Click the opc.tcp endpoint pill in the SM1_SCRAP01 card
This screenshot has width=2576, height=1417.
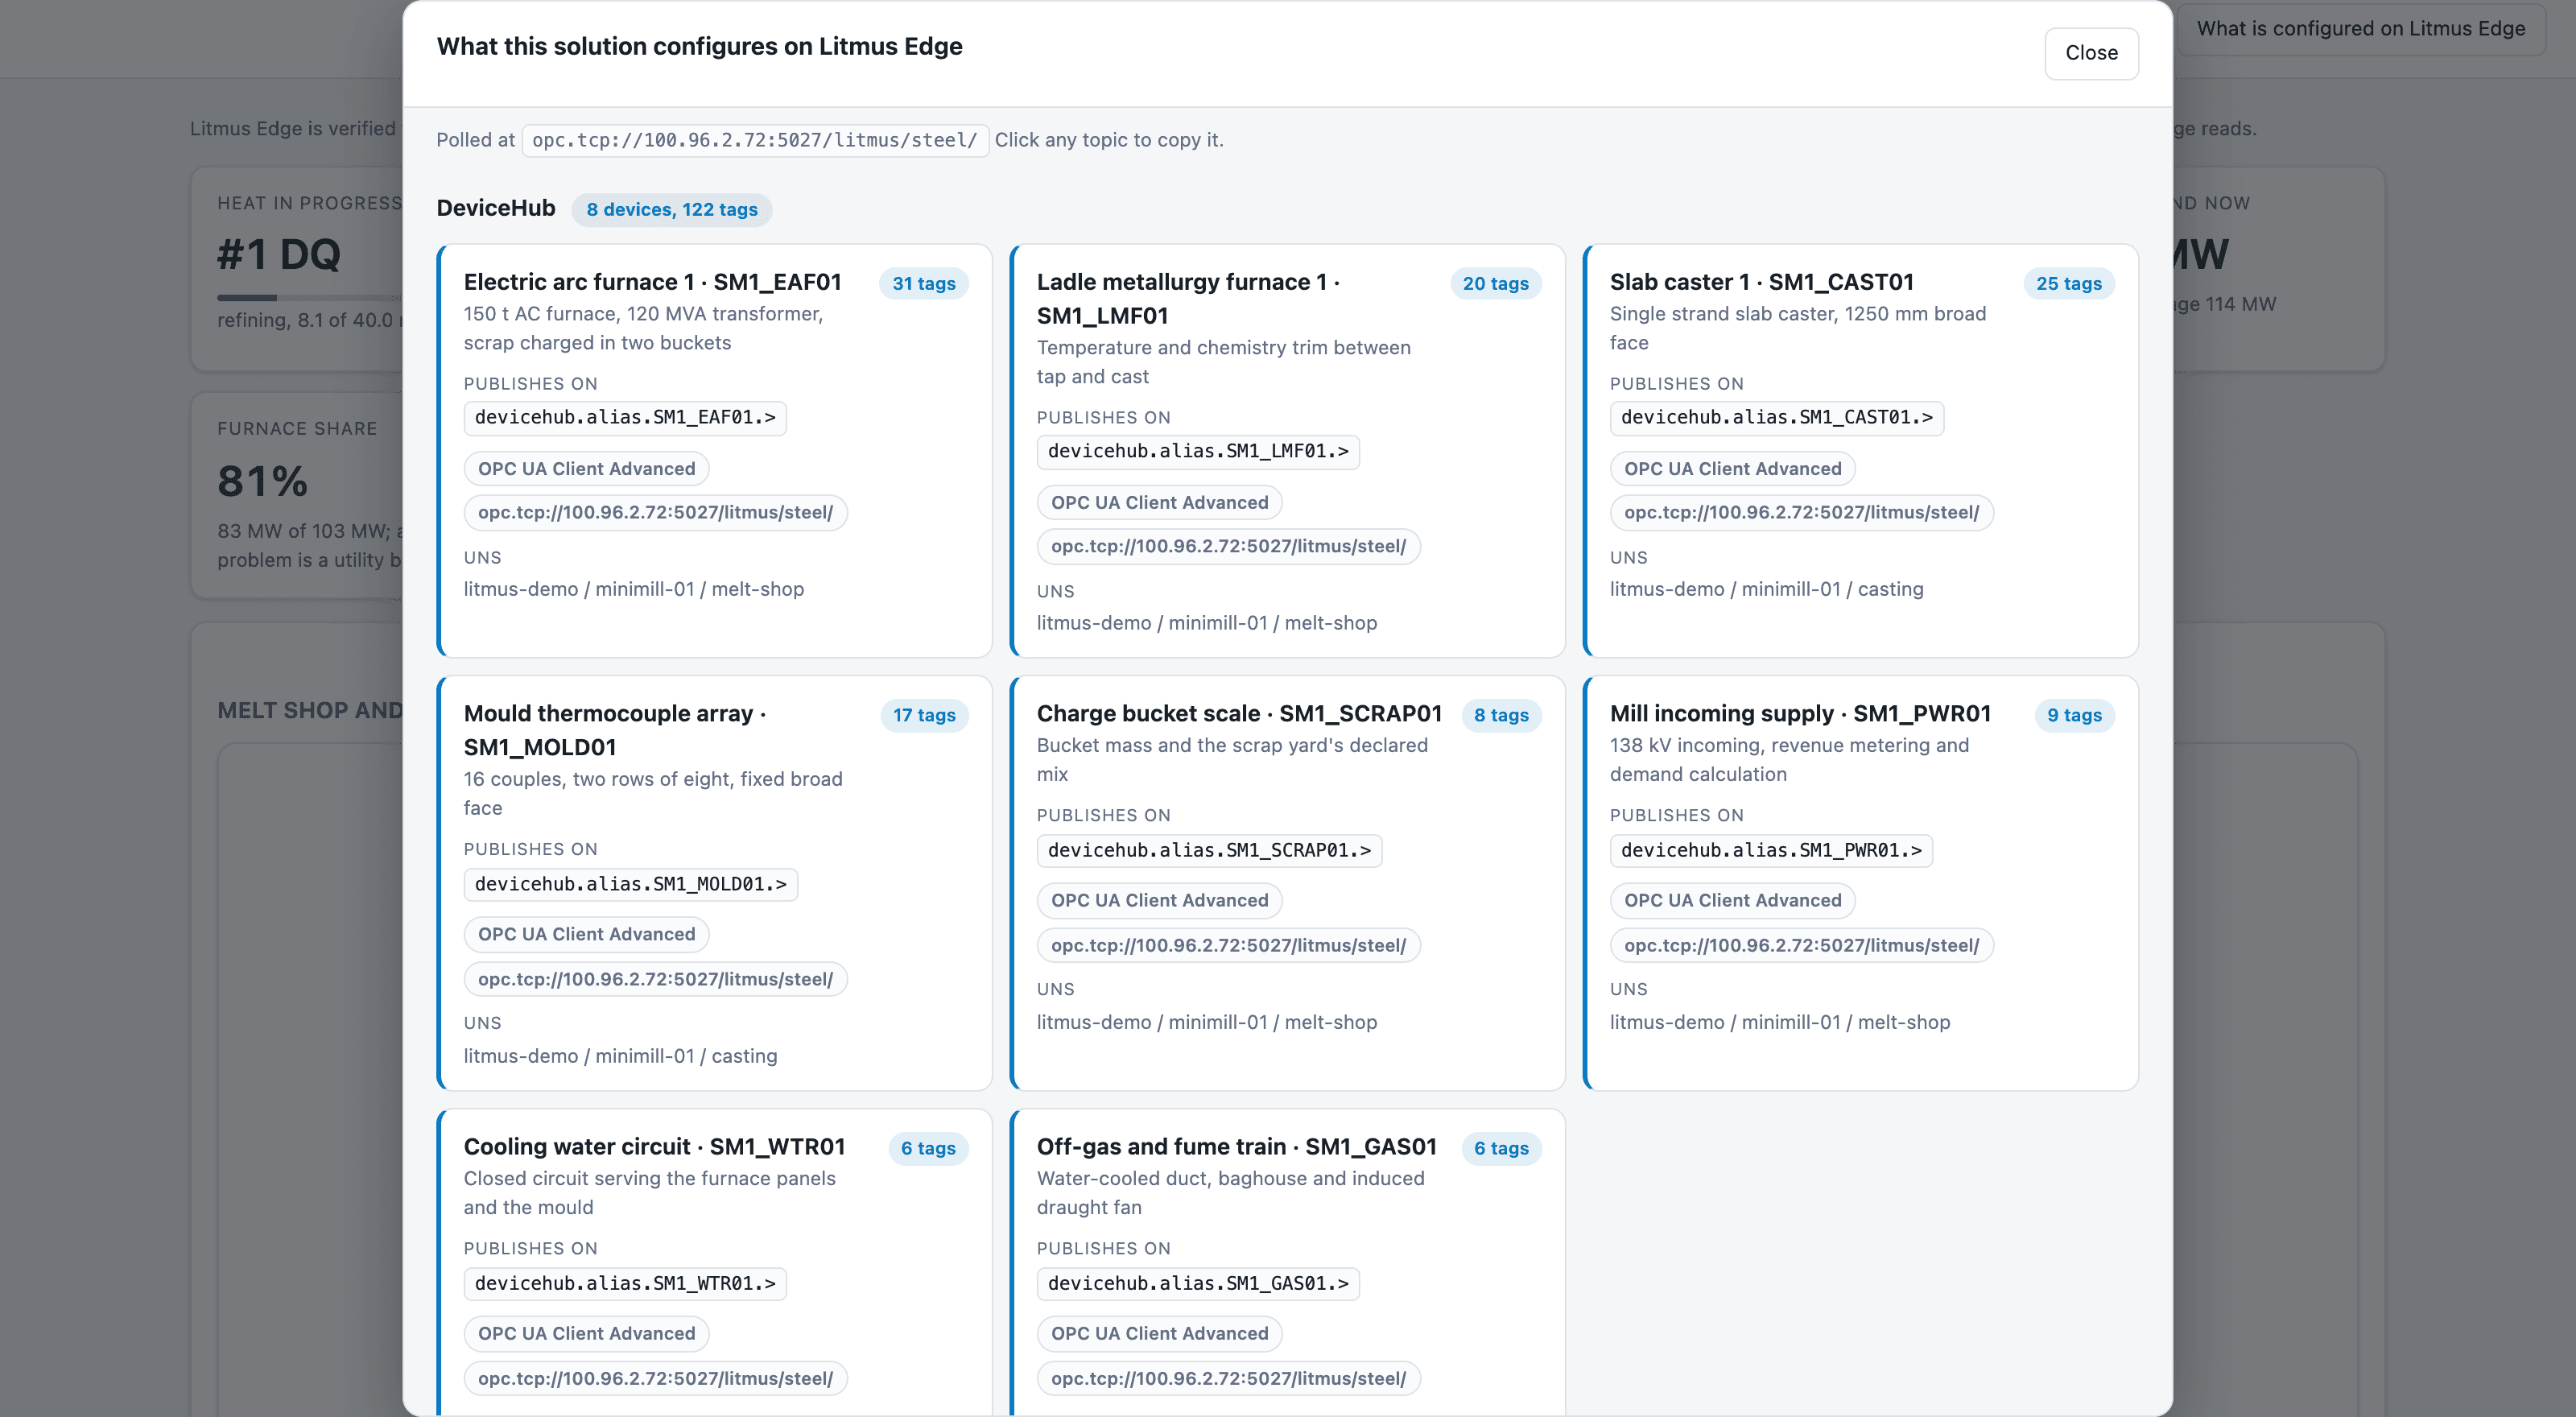tap(1228, 946)
